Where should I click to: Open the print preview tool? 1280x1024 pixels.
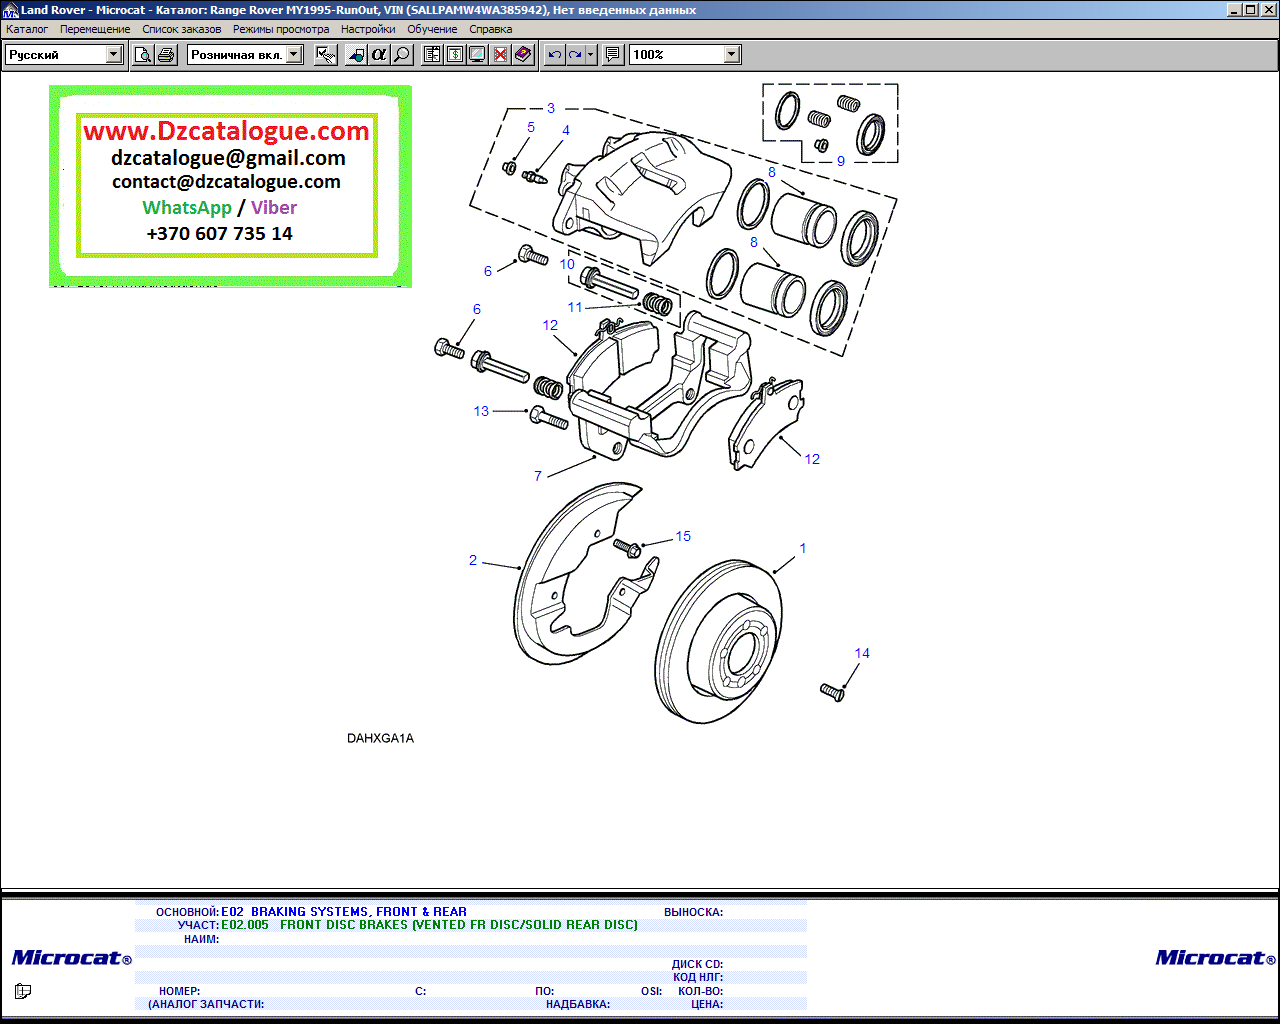click(x=143, y=55)
